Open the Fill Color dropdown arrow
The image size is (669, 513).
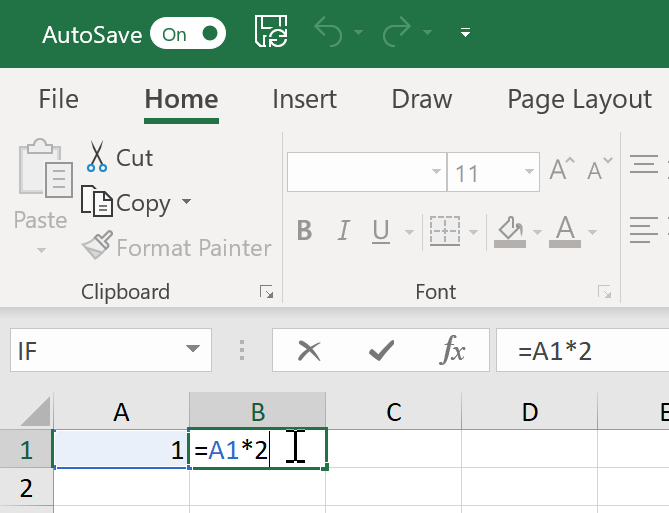pyautogui.click(x=538, y=232)
